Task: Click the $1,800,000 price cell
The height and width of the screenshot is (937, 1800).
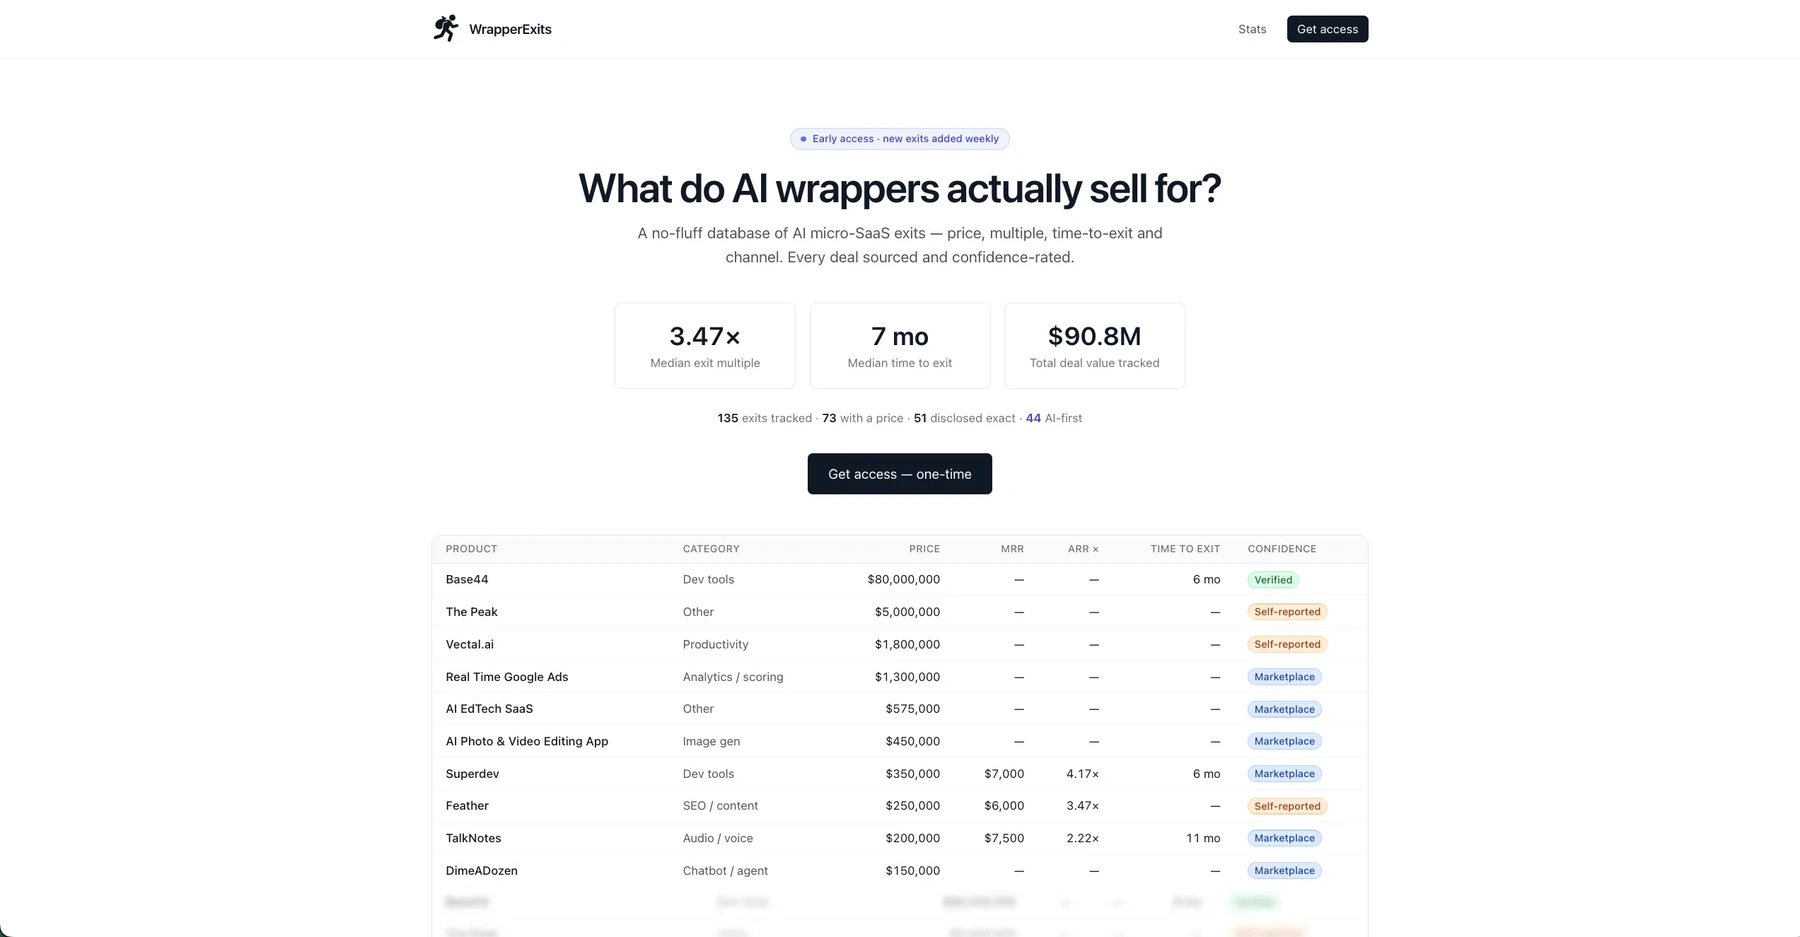Action: 907,645
